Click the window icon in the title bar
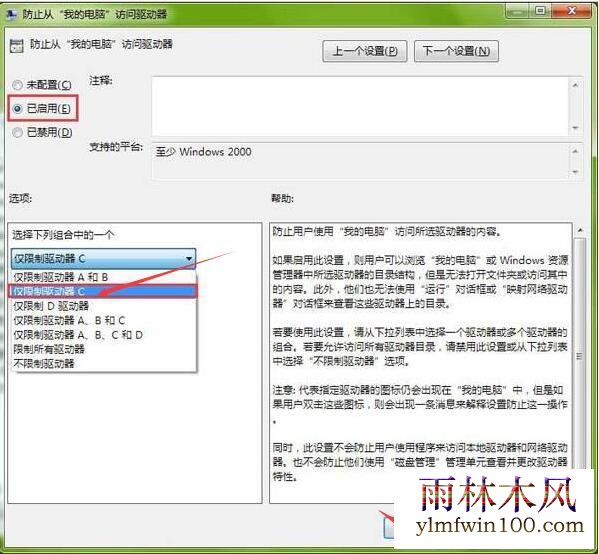The image size is (599, 554). coord(11,15)
